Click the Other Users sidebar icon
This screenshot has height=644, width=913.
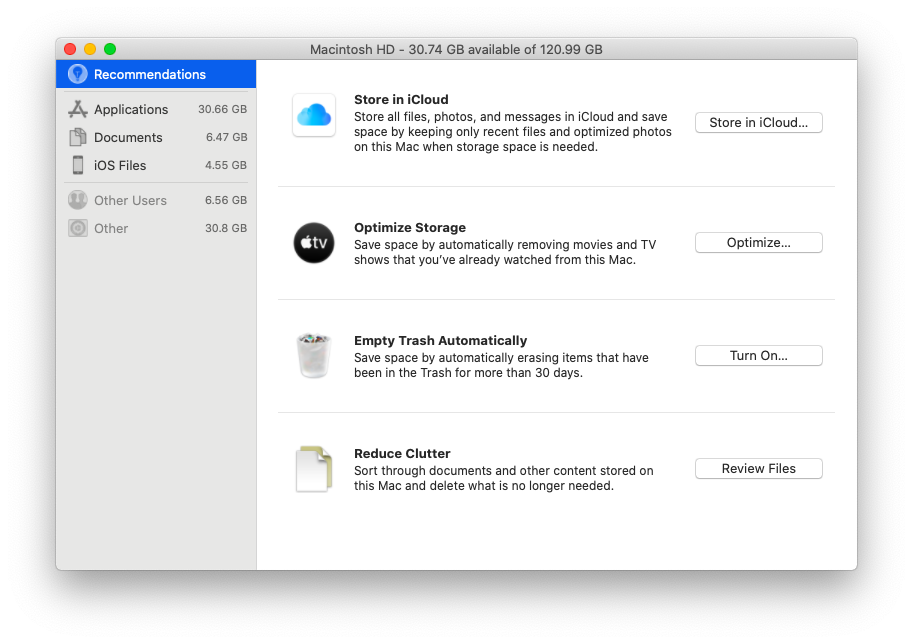tap(77, 200)
